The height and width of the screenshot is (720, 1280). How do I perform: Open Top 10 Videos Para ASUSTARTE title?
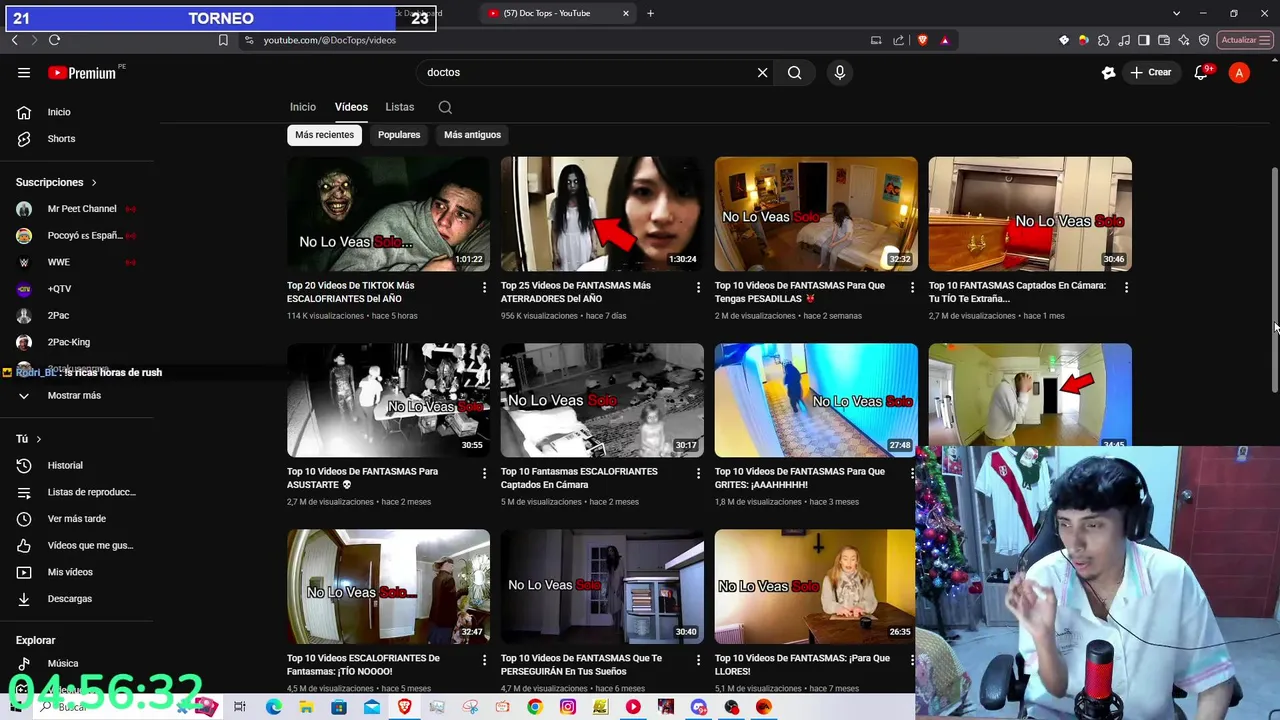tap(362, 478)
